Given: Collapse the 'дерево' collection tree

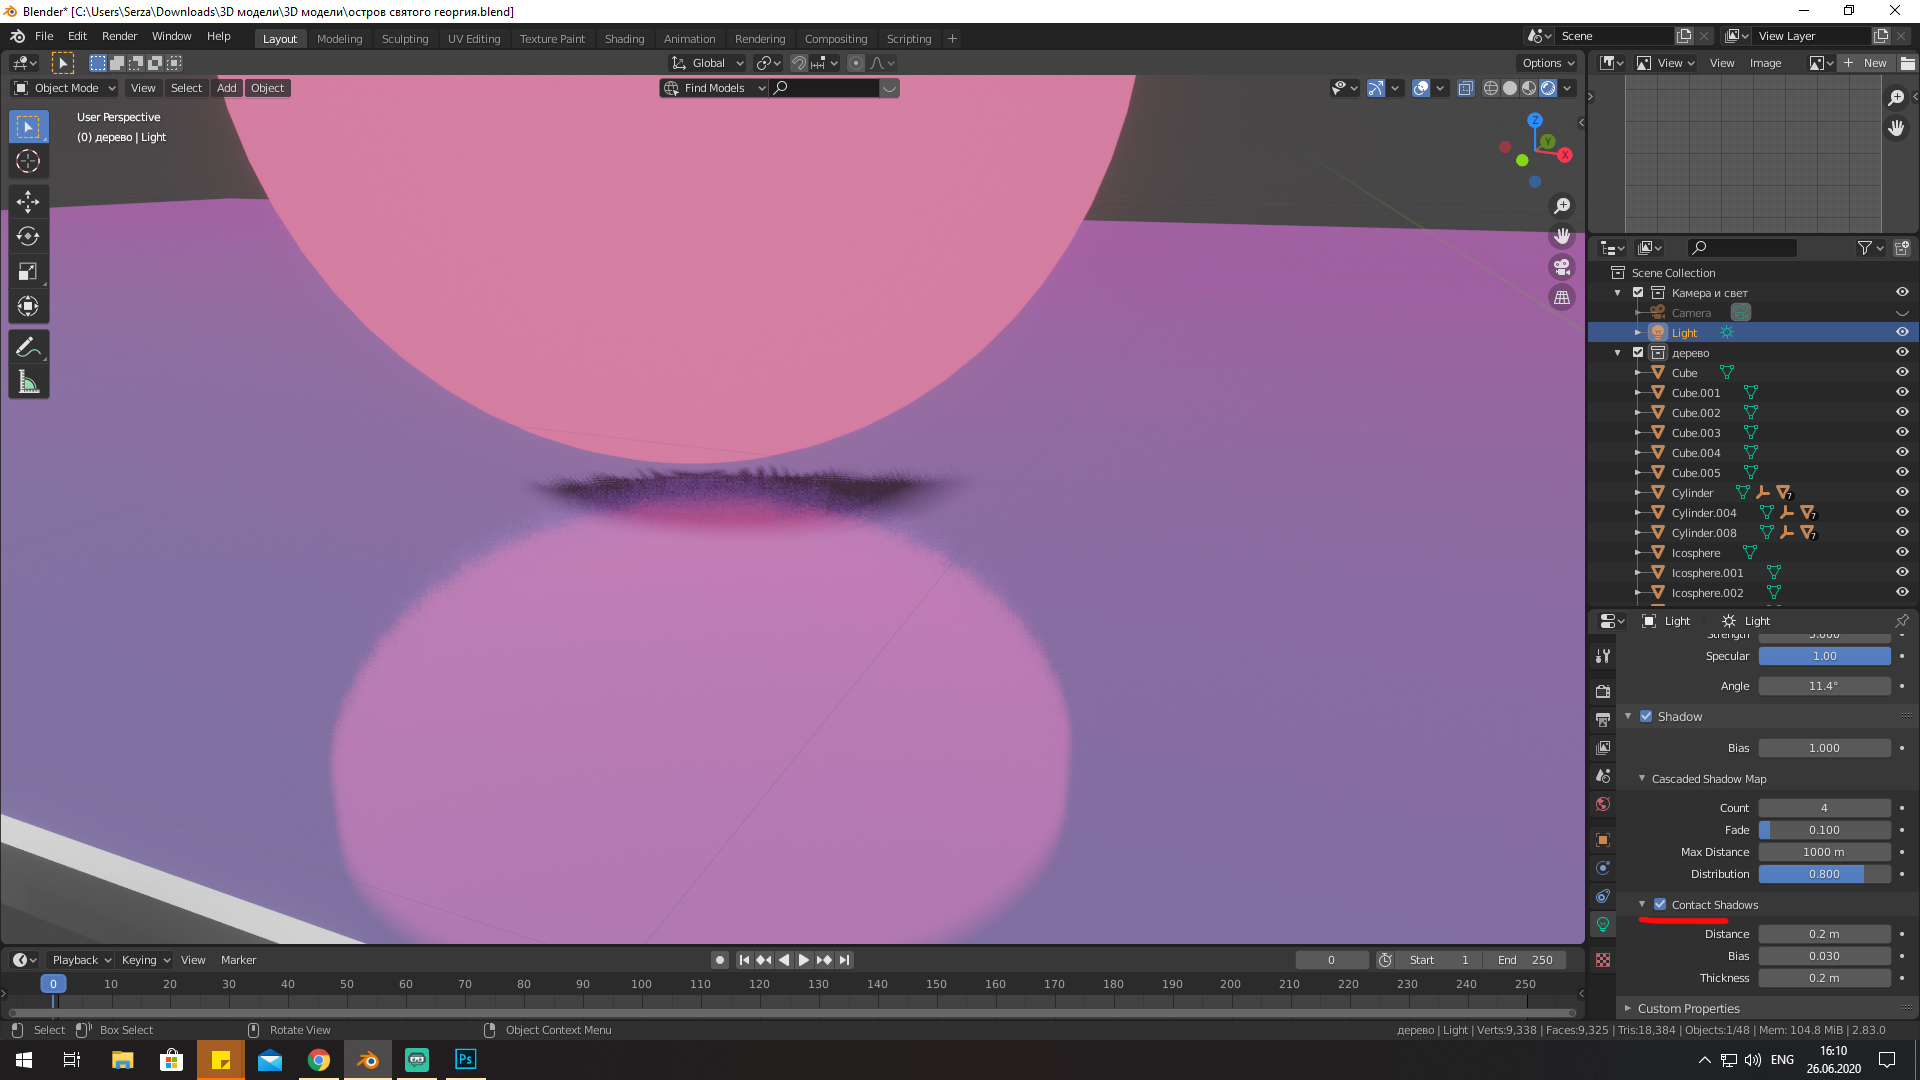Looking at the screenshot, I should pyautogui.click(x=1618, y=352).
